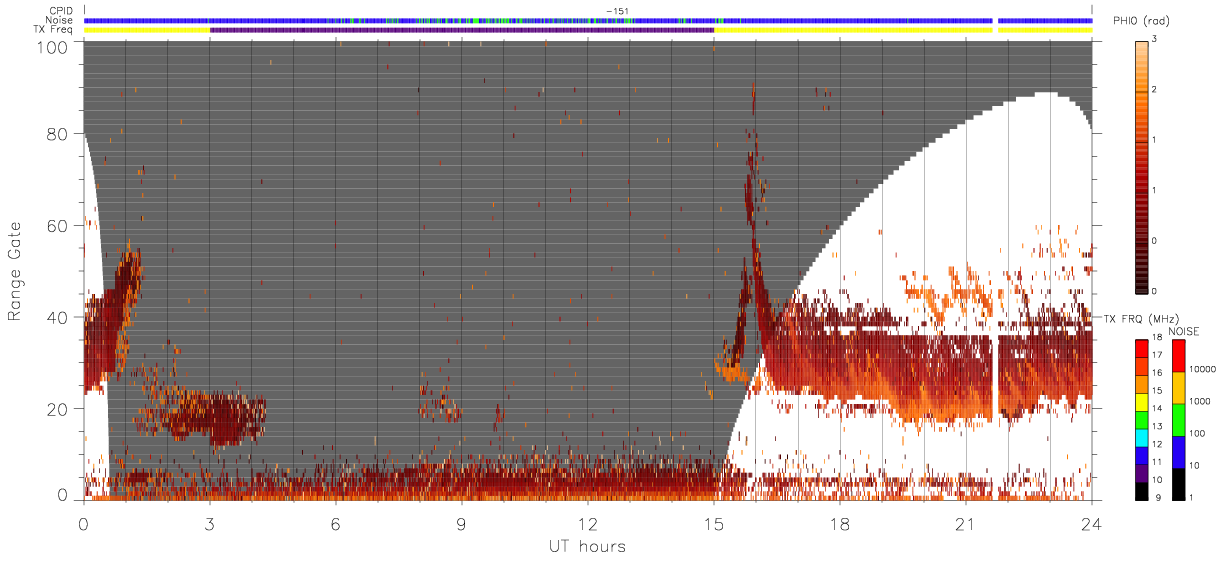Click the PHI0 (rad) colorbar title

tap(1142, 21)
